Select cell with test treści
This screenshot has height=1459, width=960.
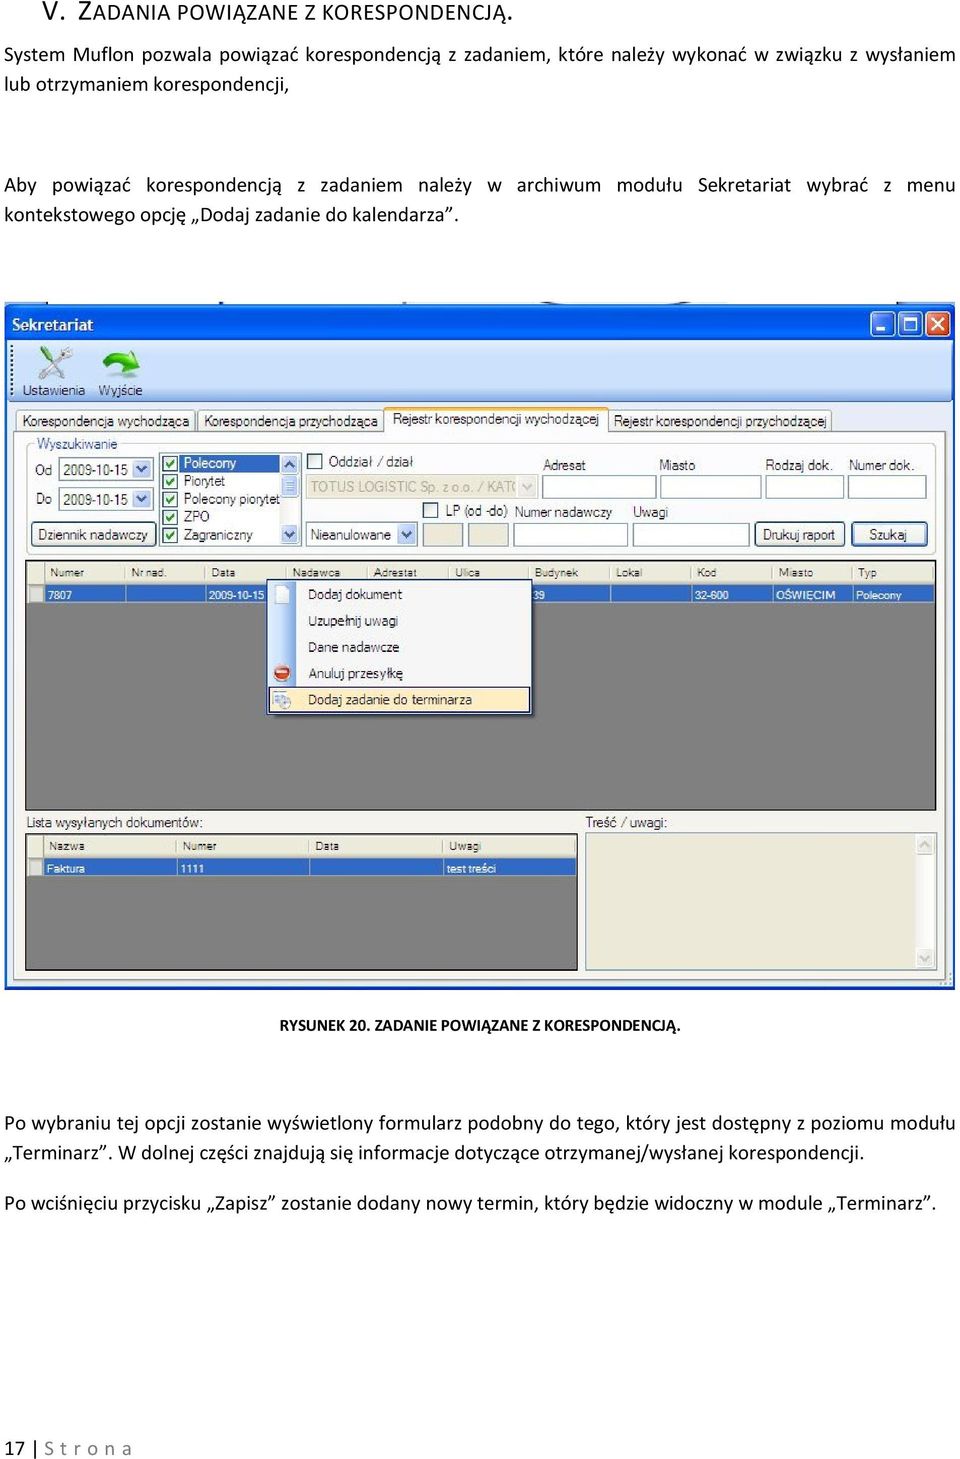click(510, 868)
